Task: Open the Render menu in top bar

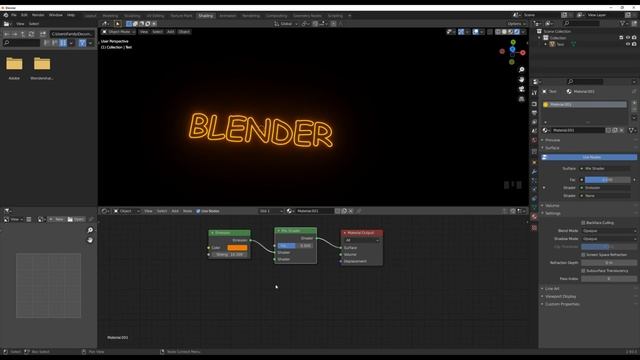Action: tap(38, 15)
